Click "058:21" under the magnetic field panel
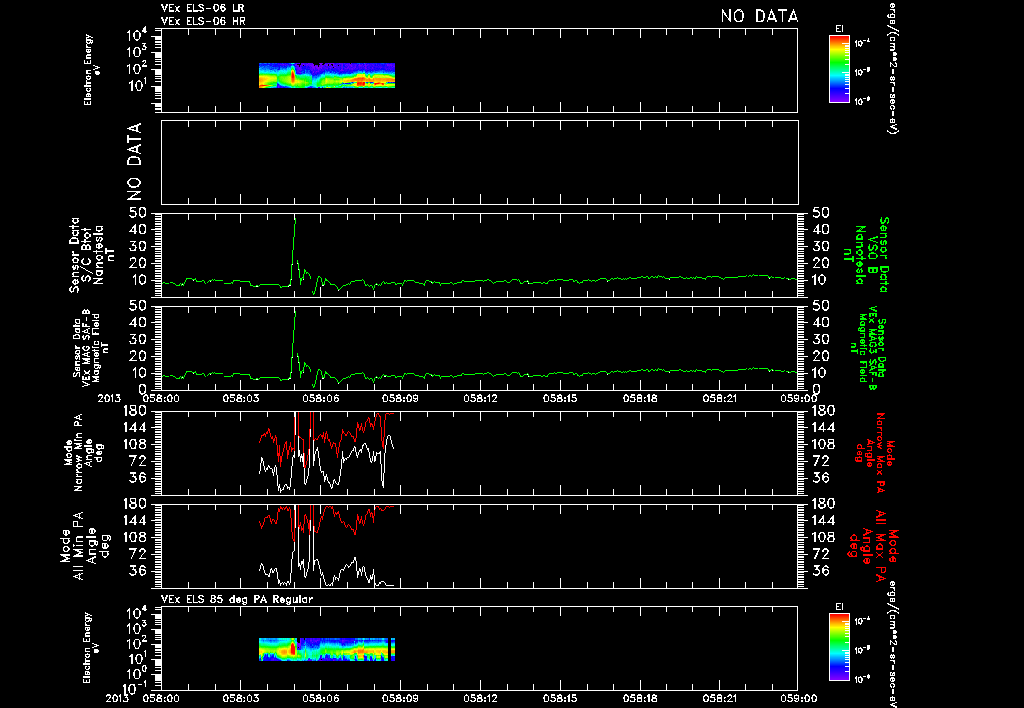This screenshot has width=1024, height=708. click(x=720, y=398)
